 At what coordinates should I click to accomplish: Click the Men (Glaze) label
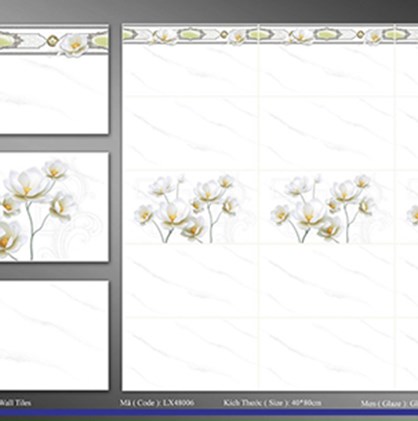[x=389, y=403]
